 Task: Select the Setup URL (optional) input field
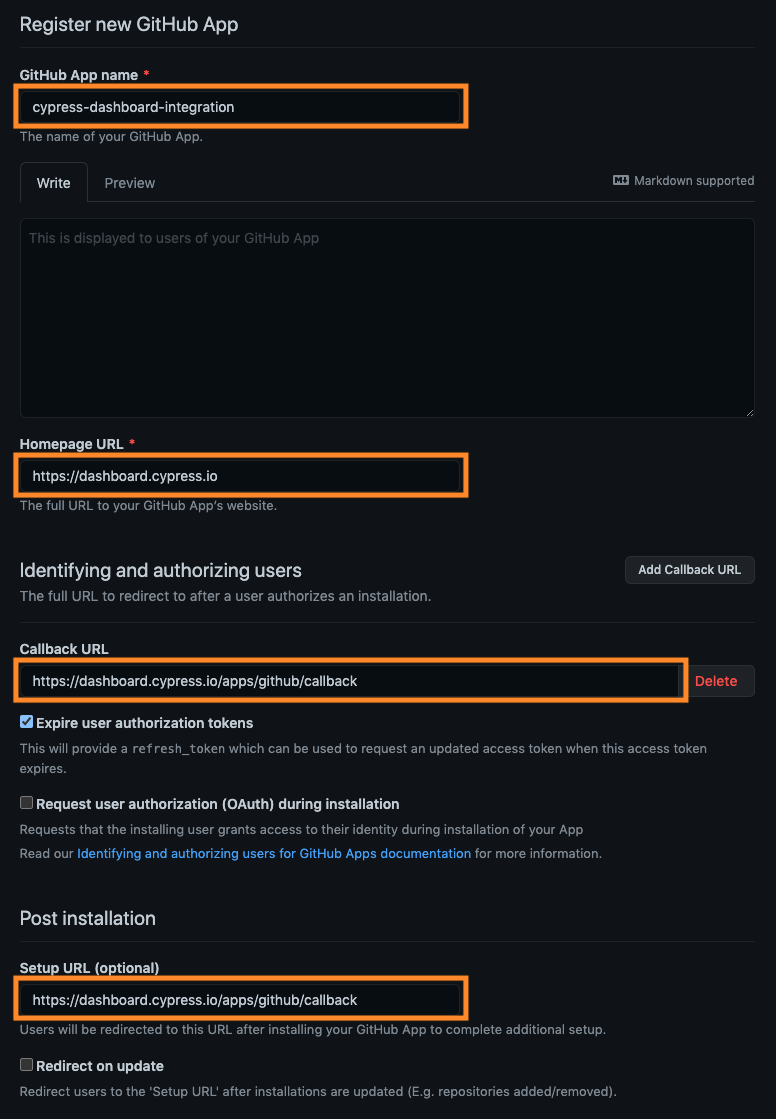(240, 997)
